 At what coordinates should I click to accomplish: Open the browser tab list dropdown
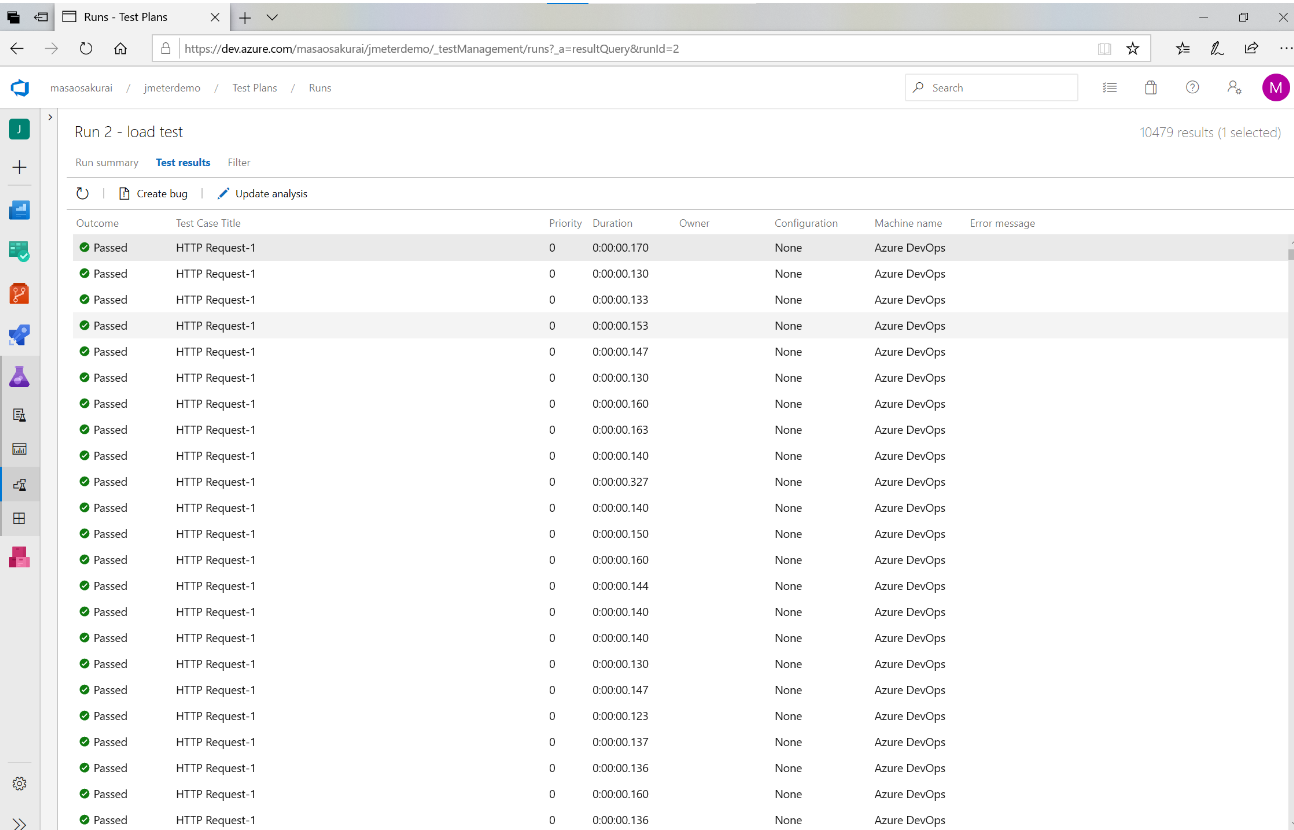point(273,17)
